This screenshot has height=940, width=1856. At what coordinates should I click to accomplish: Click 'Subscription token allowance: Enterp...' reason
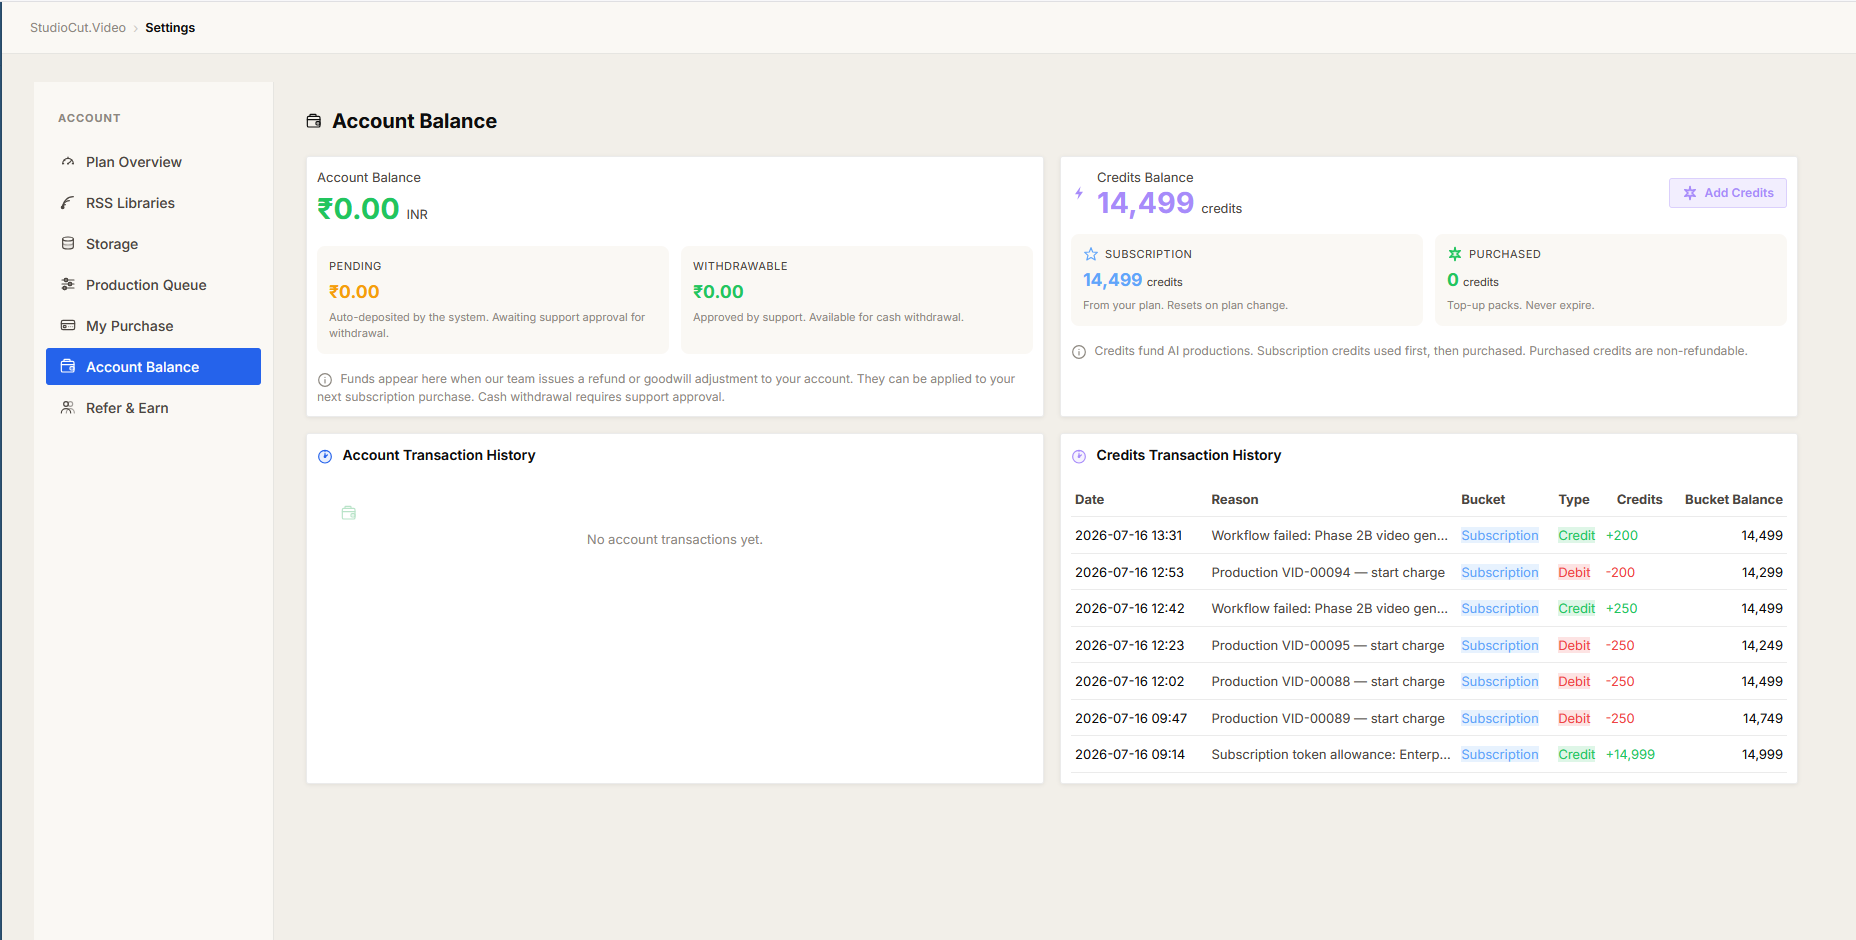pos(1331,755)
